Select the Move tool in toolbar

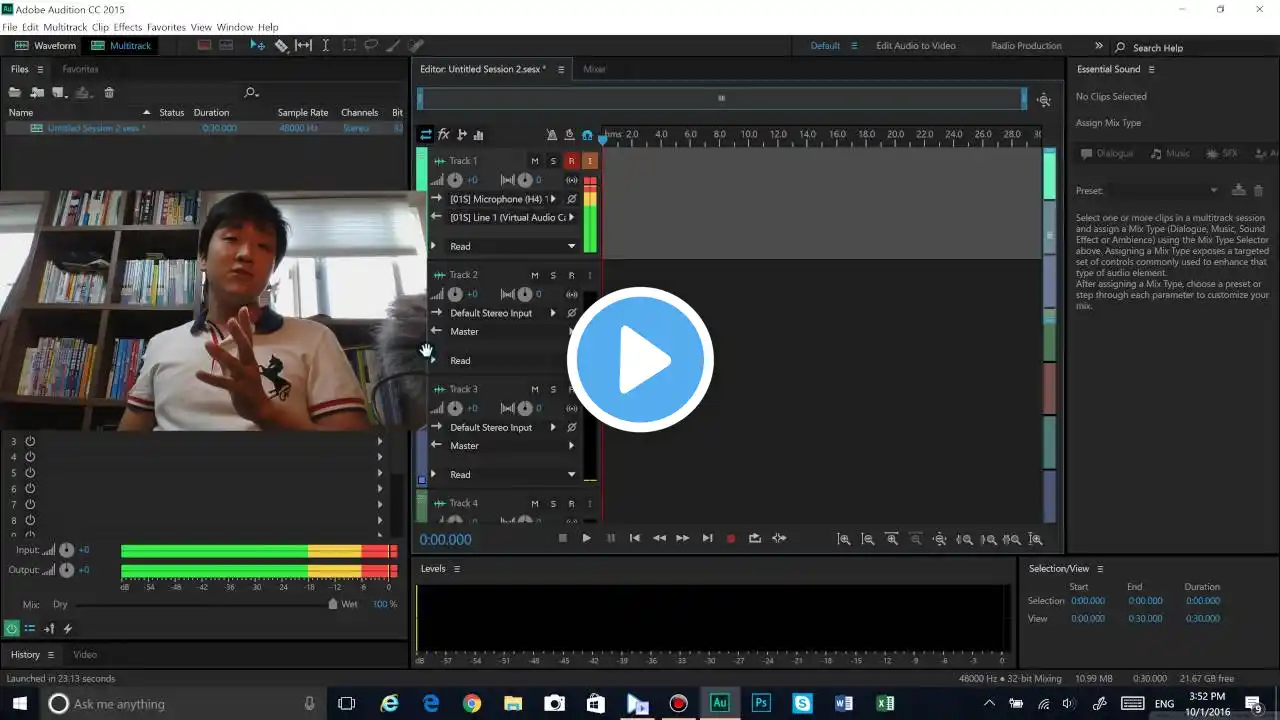[257, 45]
